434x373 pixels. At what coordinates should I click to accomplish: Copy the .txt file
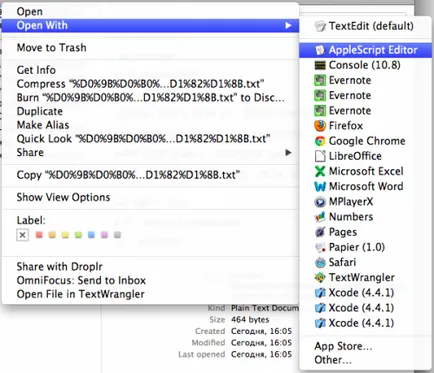tap(150, 175)
